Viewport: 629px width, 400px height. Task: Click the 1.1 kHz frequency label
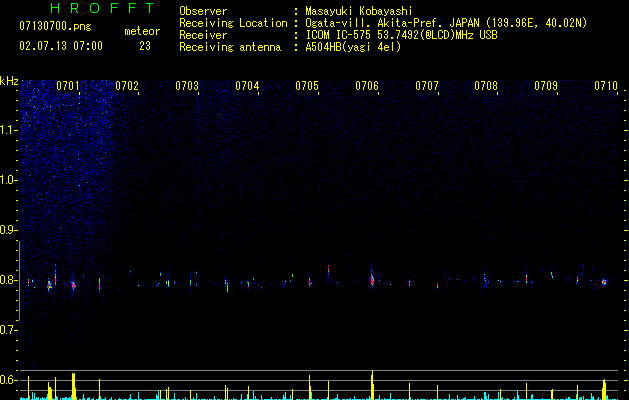click(x=9, y=130)
